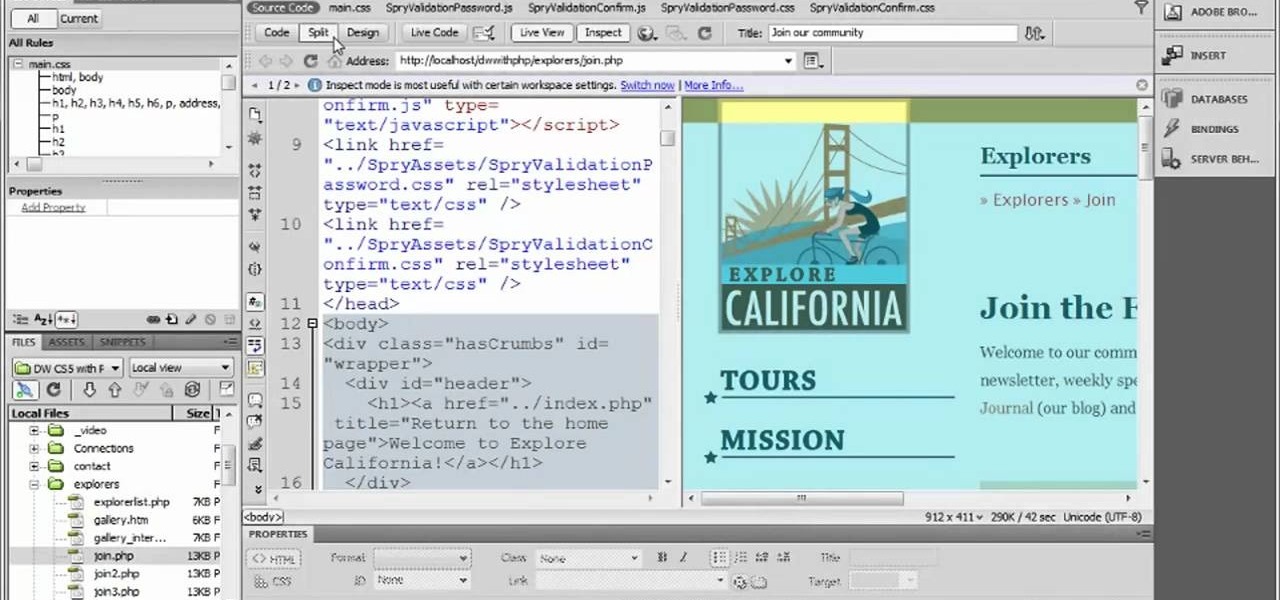1280x600 pixels.
Task: Switch to Design view
Action: click(363, 33)
